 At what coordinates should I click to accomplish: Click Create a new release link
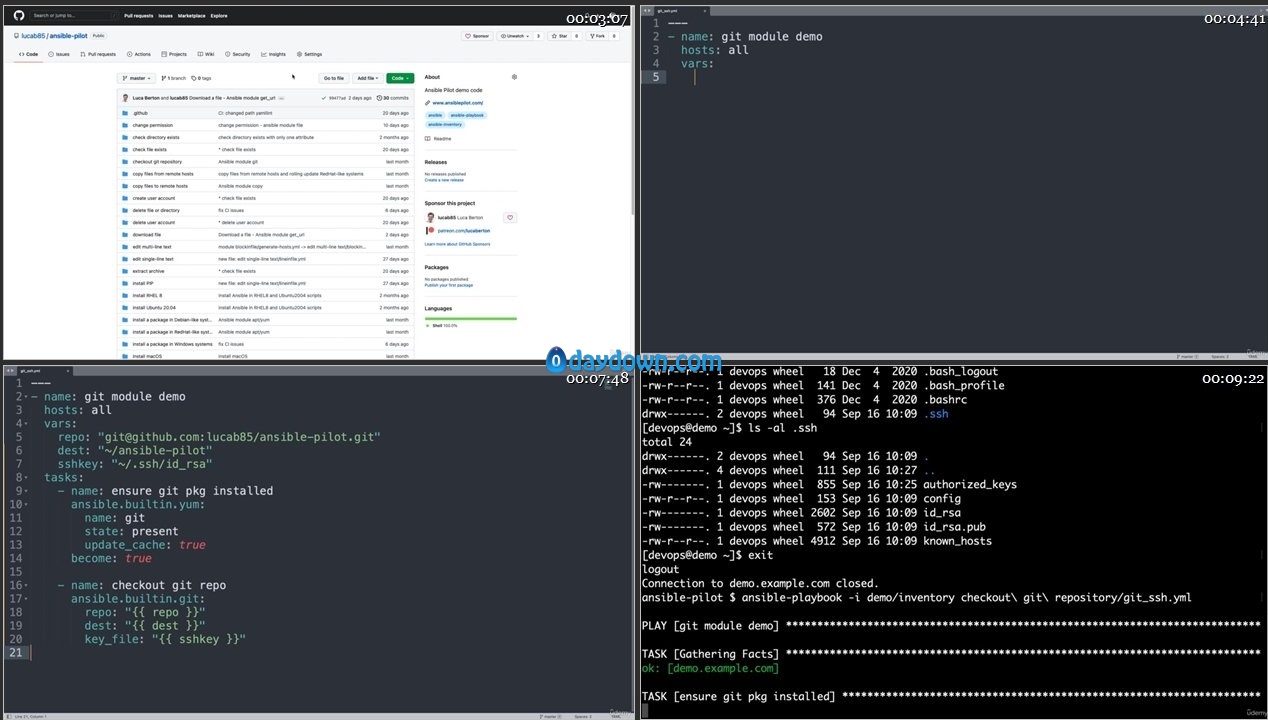point(444,180)
